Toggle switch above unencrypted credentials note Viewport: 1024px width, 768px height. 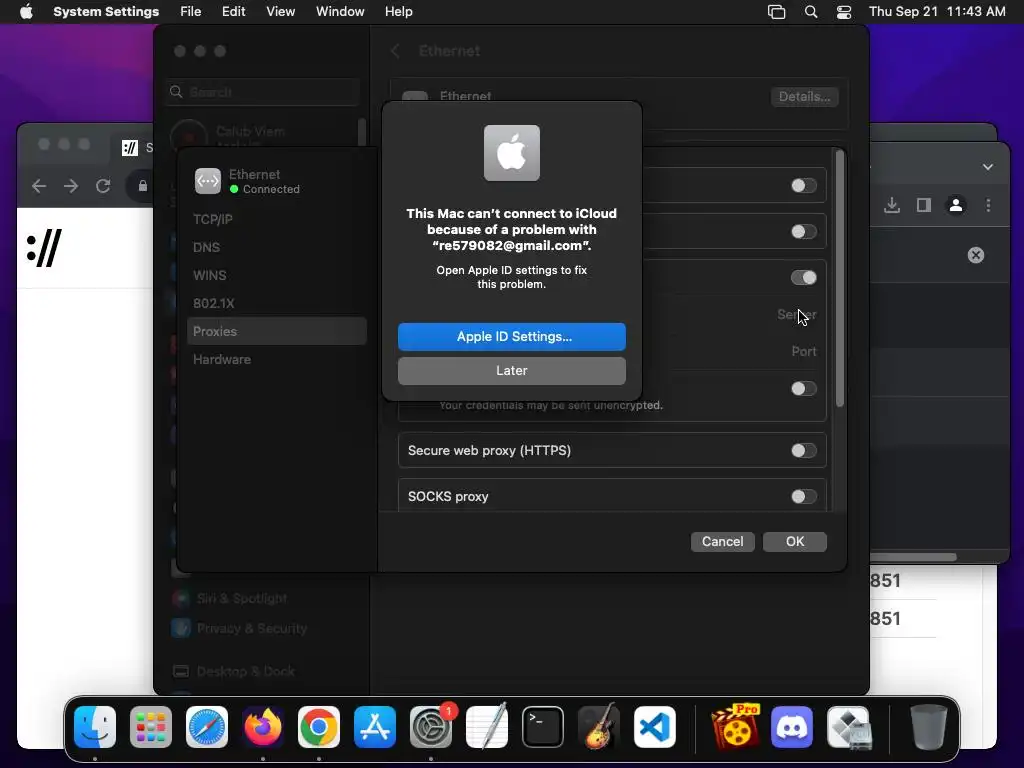pyautogui.click(x=803, y=389)
